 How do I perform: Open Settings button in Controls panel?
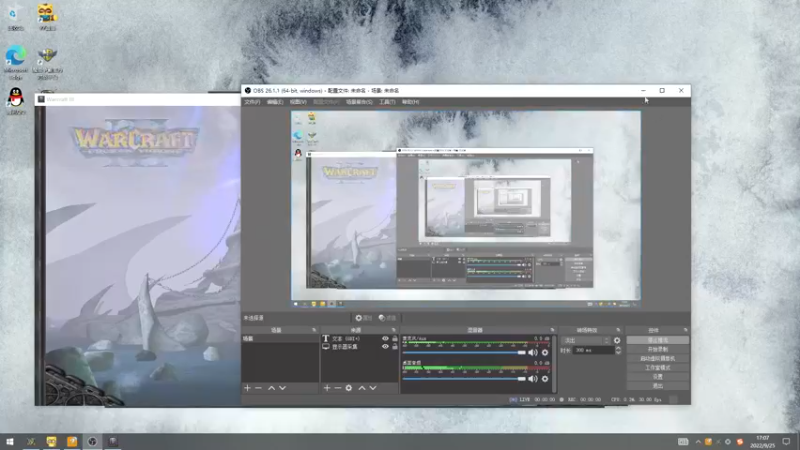(658, 377)
